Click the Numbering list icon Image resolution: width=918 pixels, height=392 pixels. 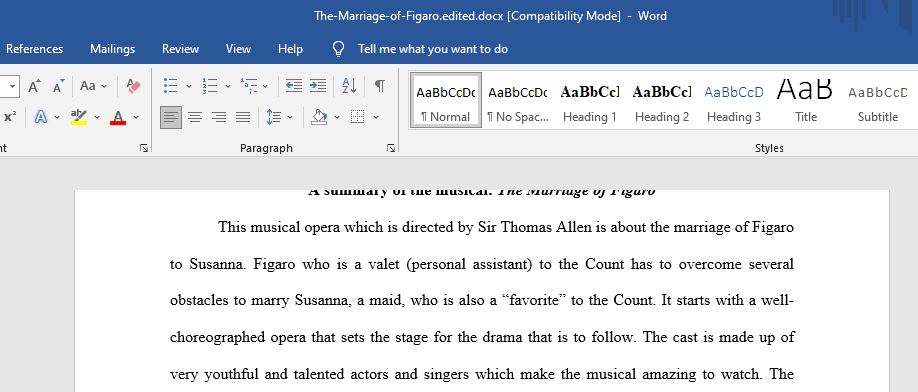(210, 86)
